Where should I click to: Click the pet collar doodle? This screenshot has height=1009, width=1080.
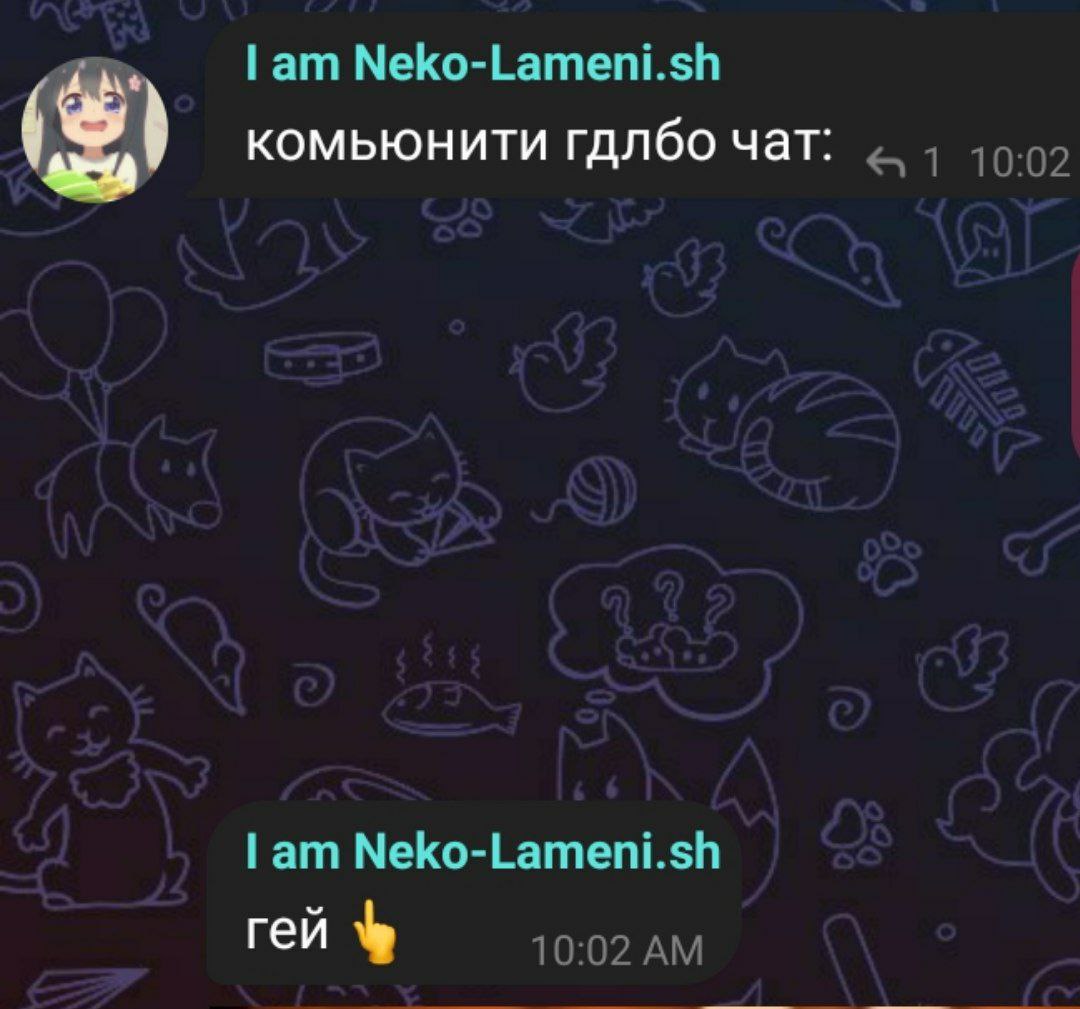tap(323, 357)
